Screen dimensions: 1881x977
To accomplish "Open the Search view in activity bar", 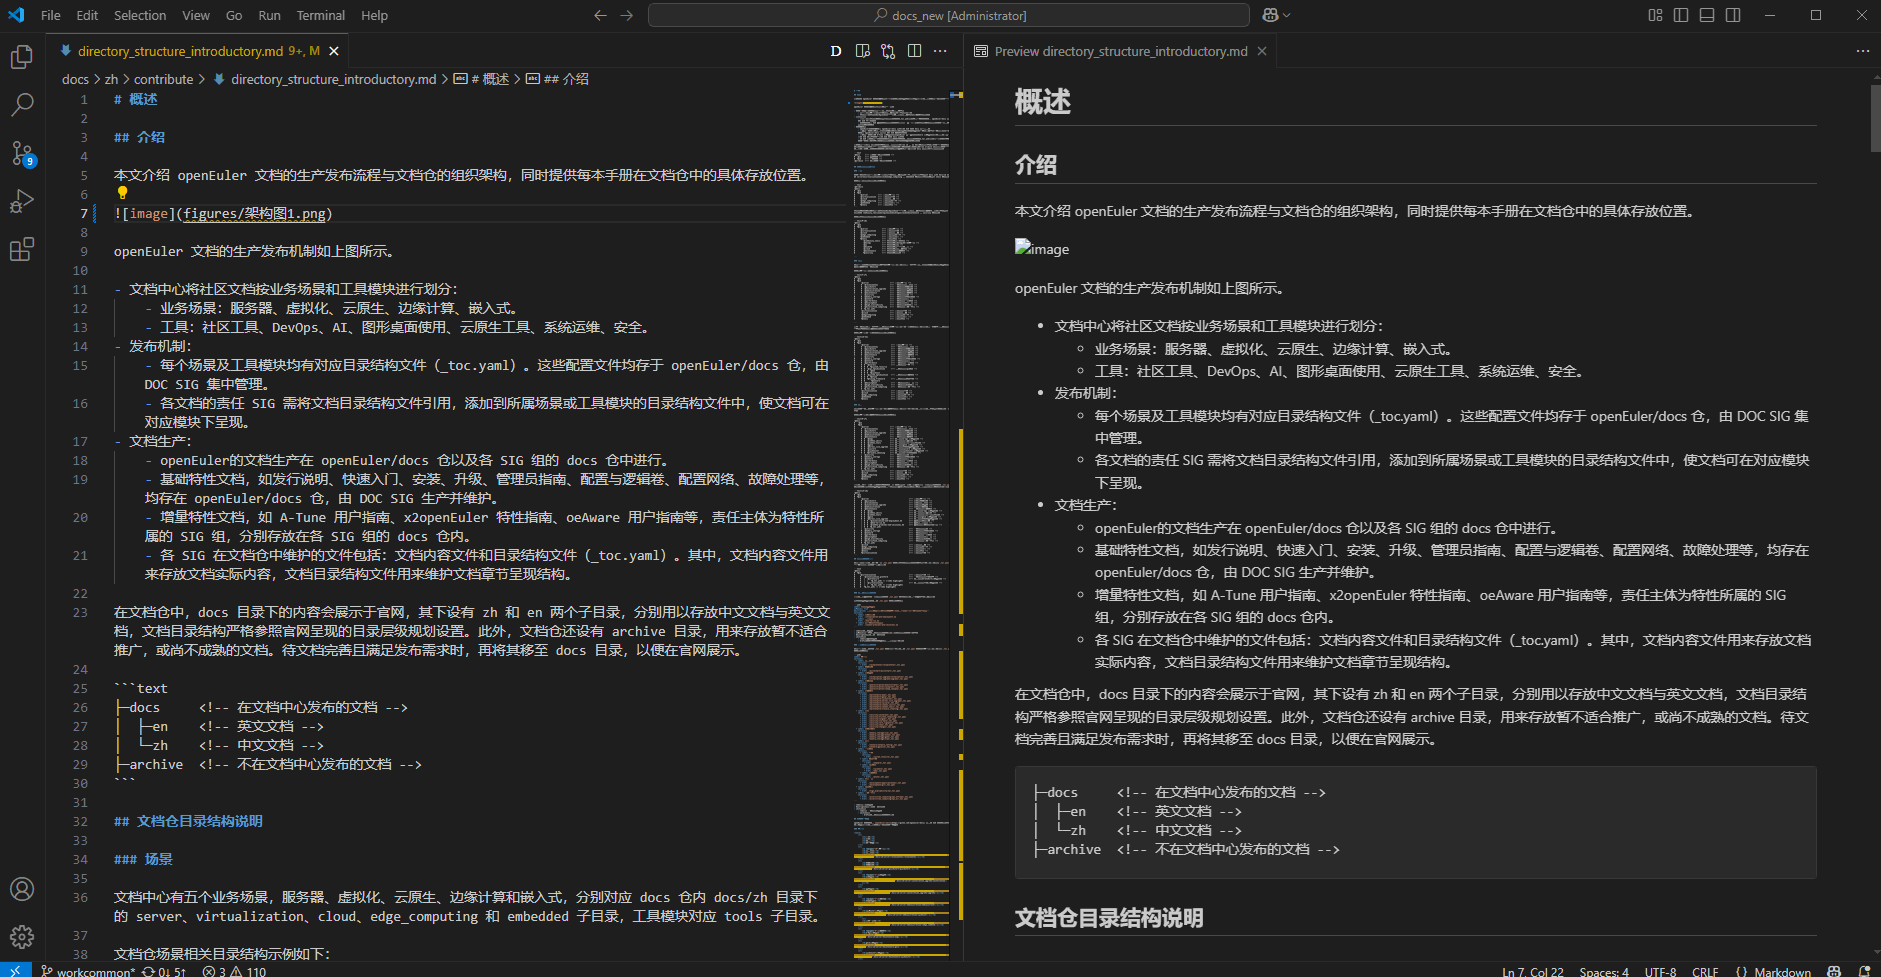I will click(x=22, y=104).
